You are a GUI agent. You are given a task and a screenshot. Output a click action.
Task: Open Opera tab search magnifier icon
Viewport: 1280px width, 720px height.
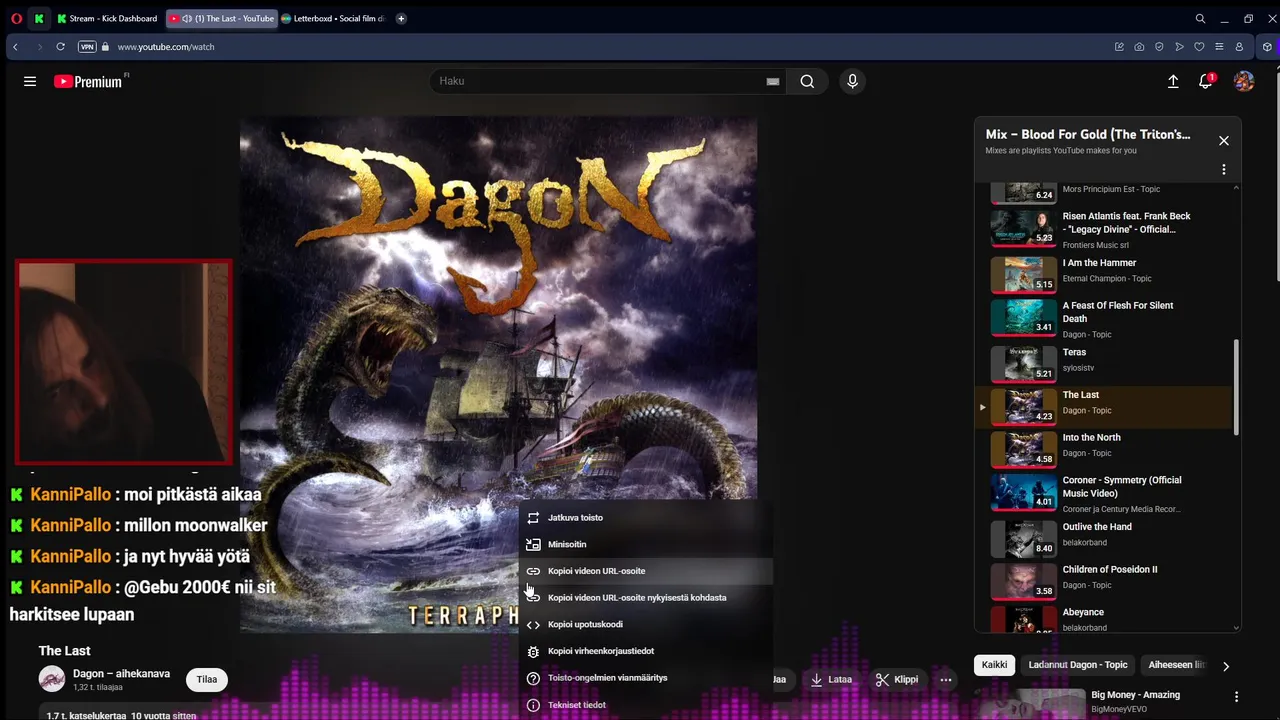[1200, 18]
